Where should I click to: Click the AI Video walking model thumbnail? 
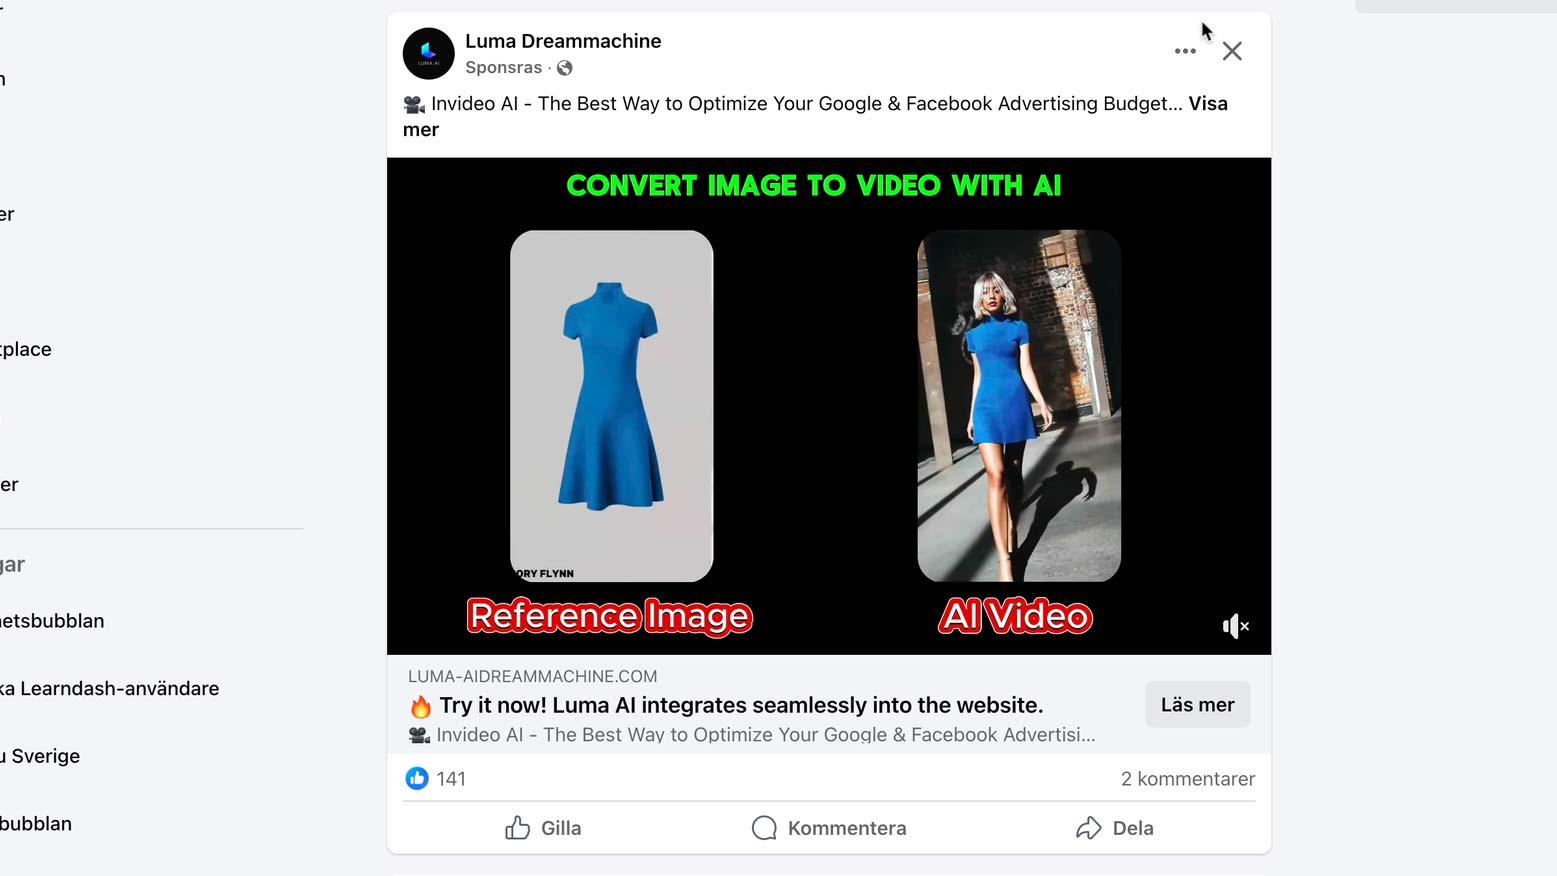pos(1019,406)
